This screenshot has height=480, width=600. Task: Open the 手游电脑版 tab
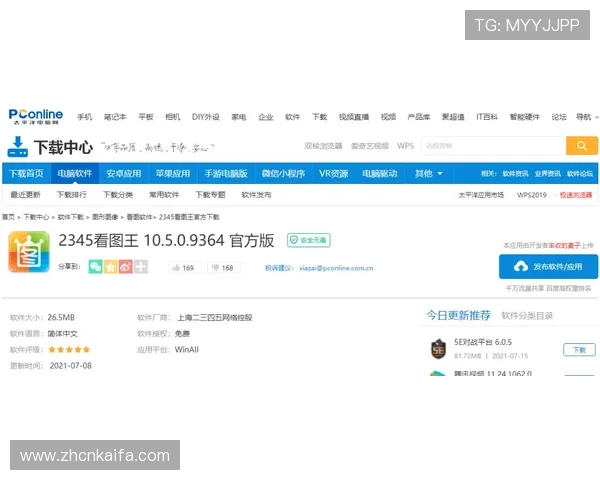(226, 174)
